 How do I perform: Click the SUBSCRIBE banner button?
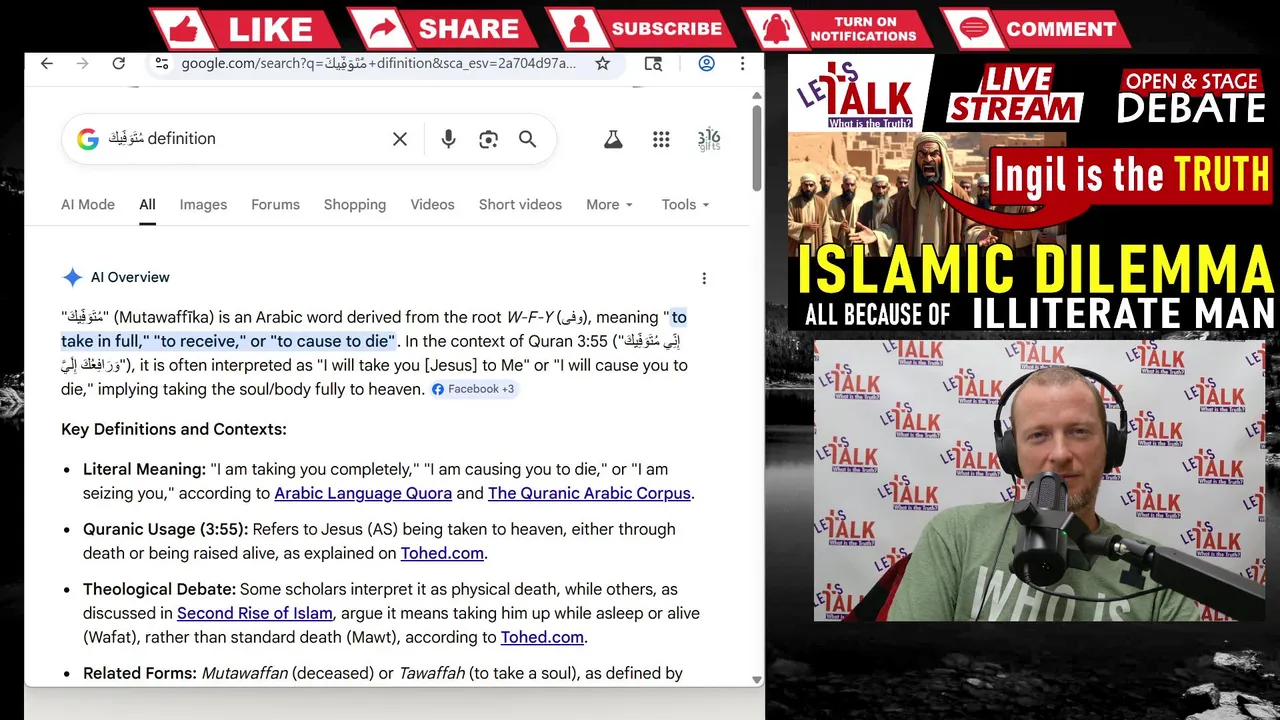tap(640, 29)
